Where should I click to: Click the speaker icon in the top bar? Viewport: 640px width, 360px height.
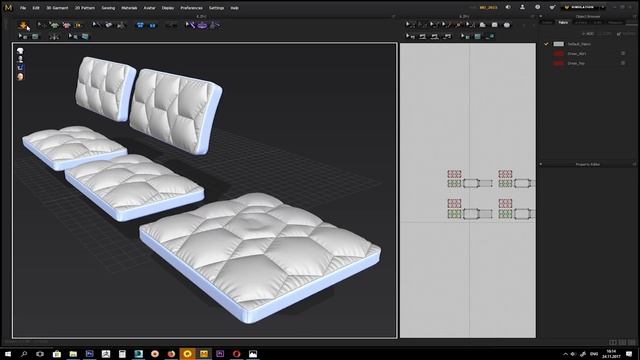(508, 7)
